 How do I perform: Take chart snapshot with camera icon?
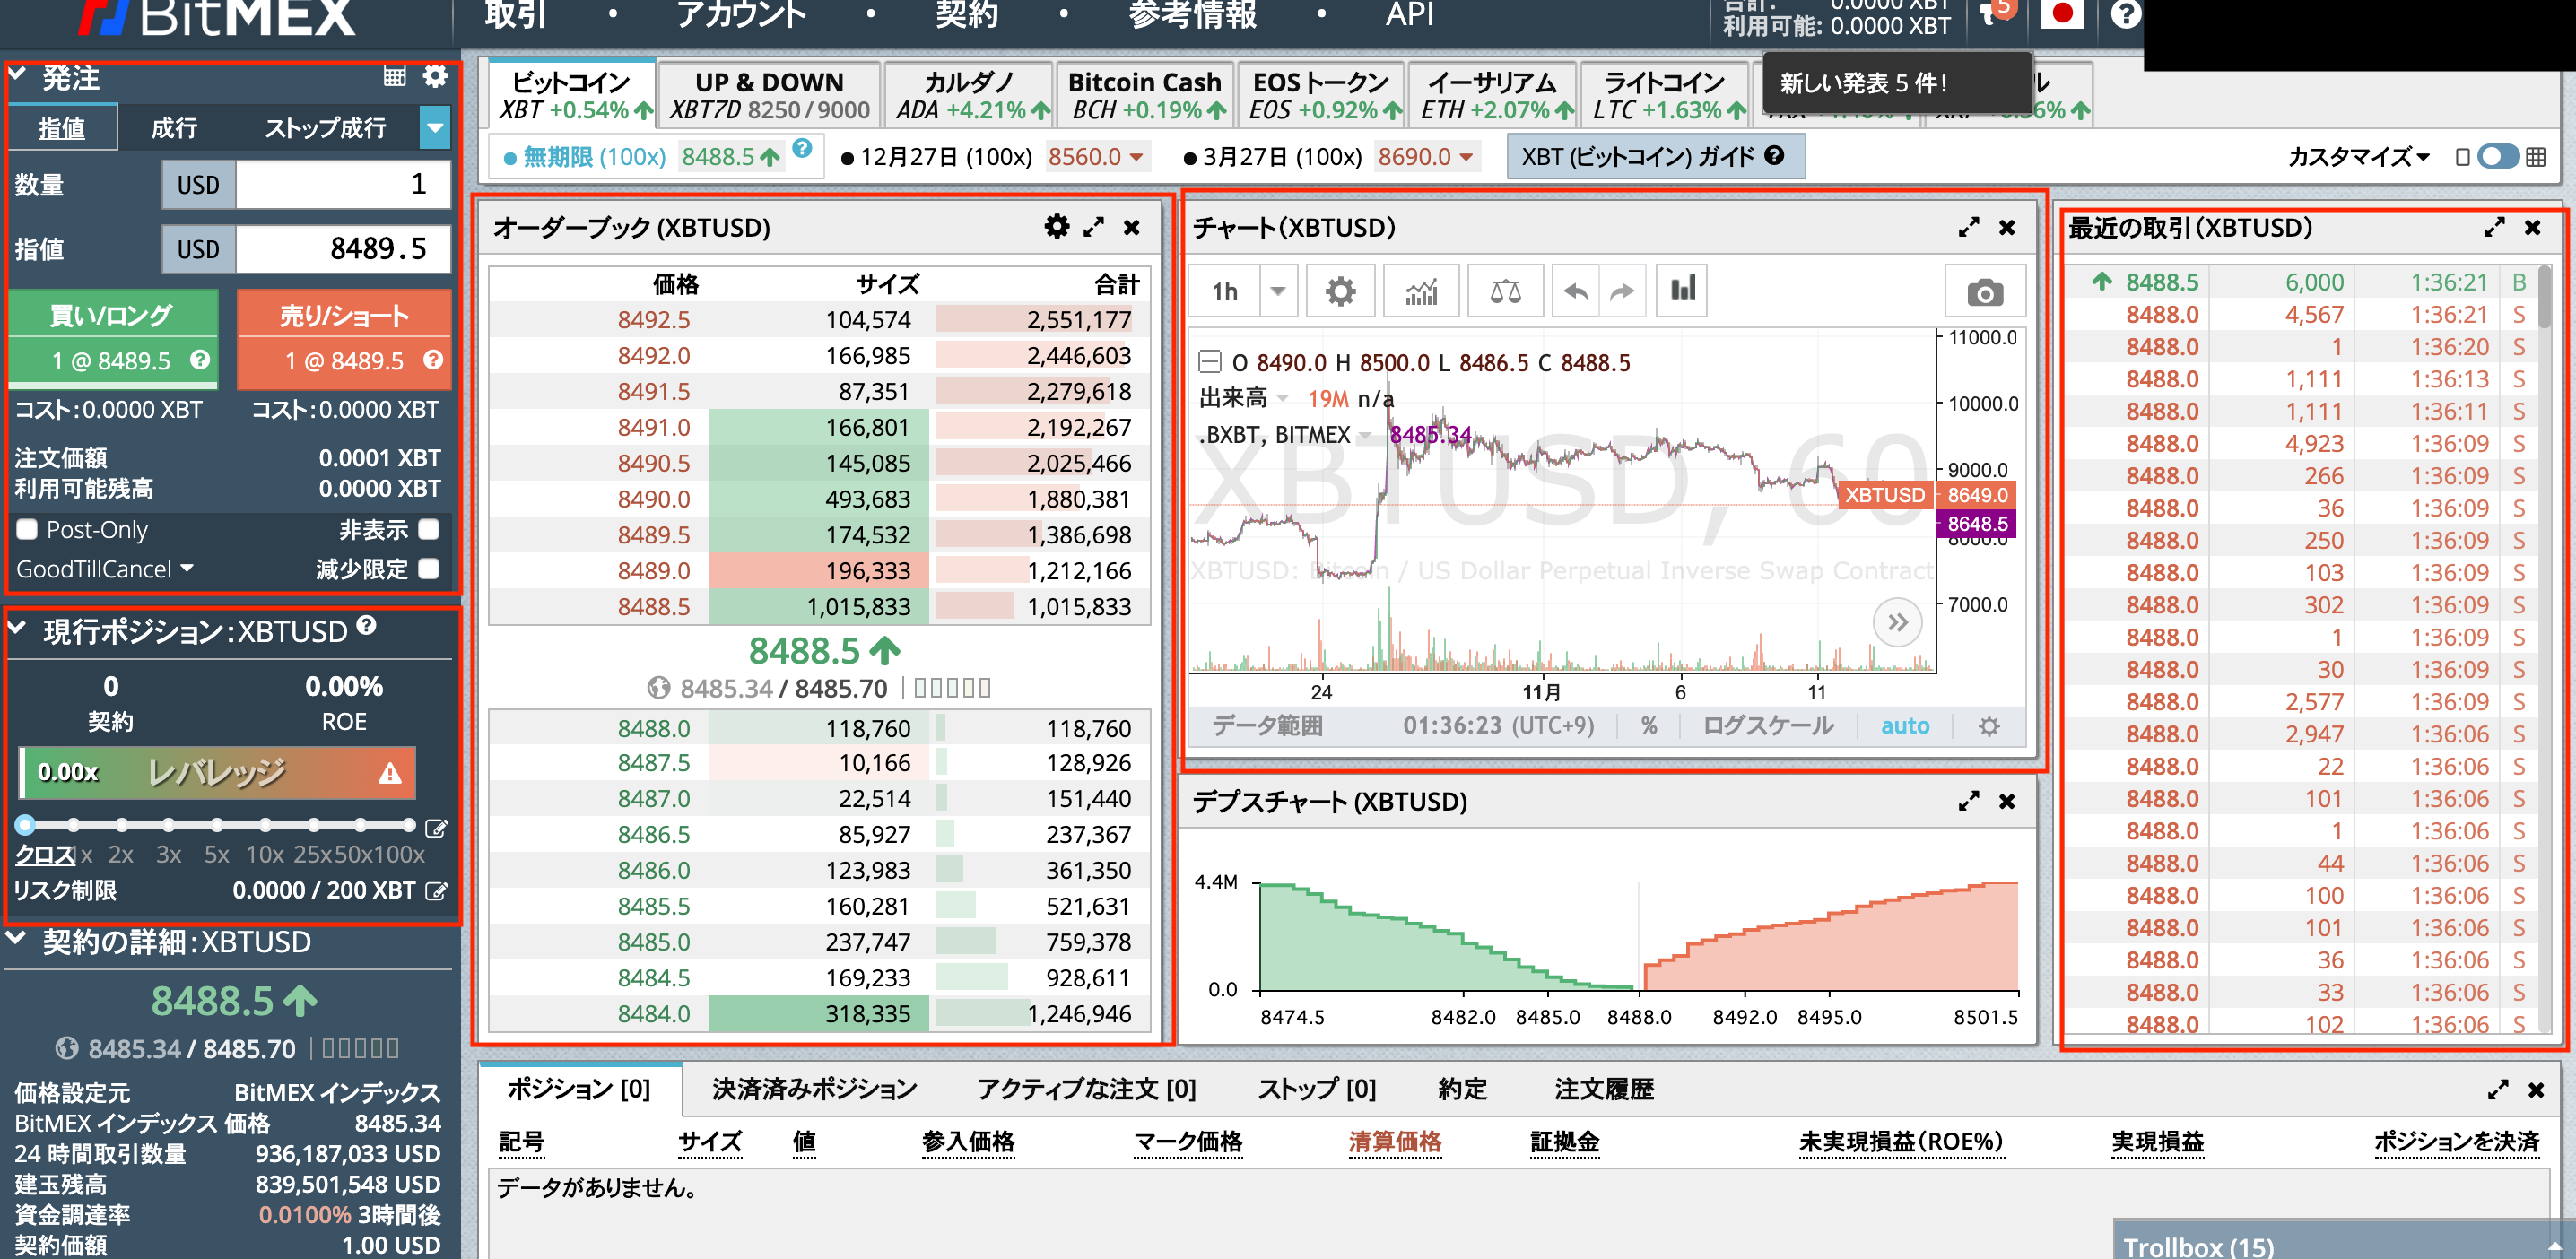click(1985, 292)
